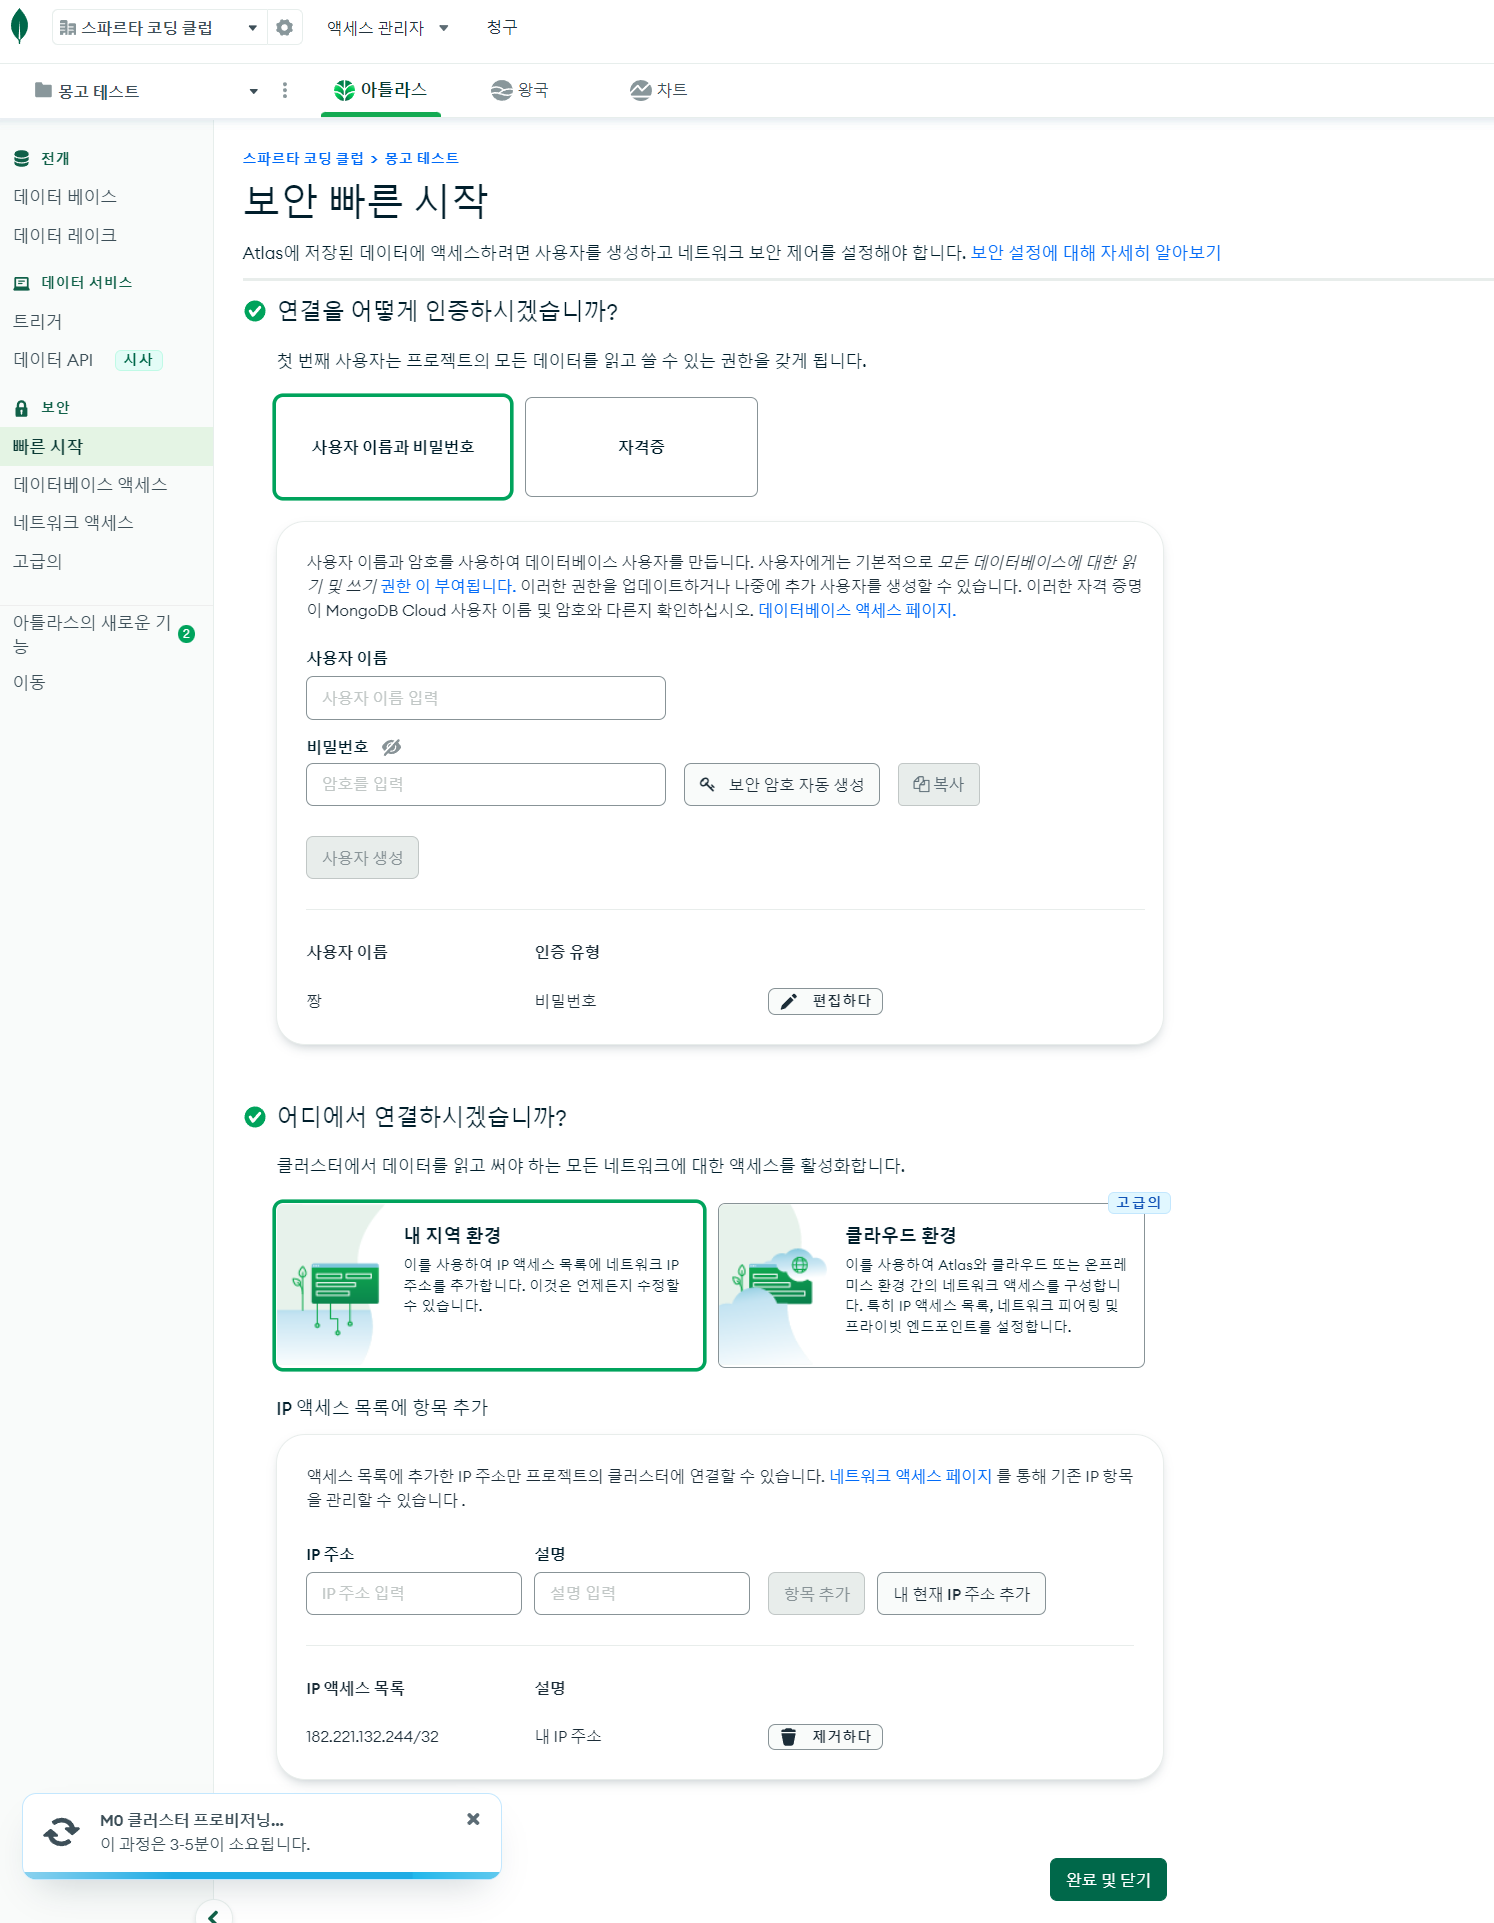This screenshot has height=1923, width=1494.
Task: Click the copy clipboard icon in 복사 button
Action: click(x=921, y=785)
